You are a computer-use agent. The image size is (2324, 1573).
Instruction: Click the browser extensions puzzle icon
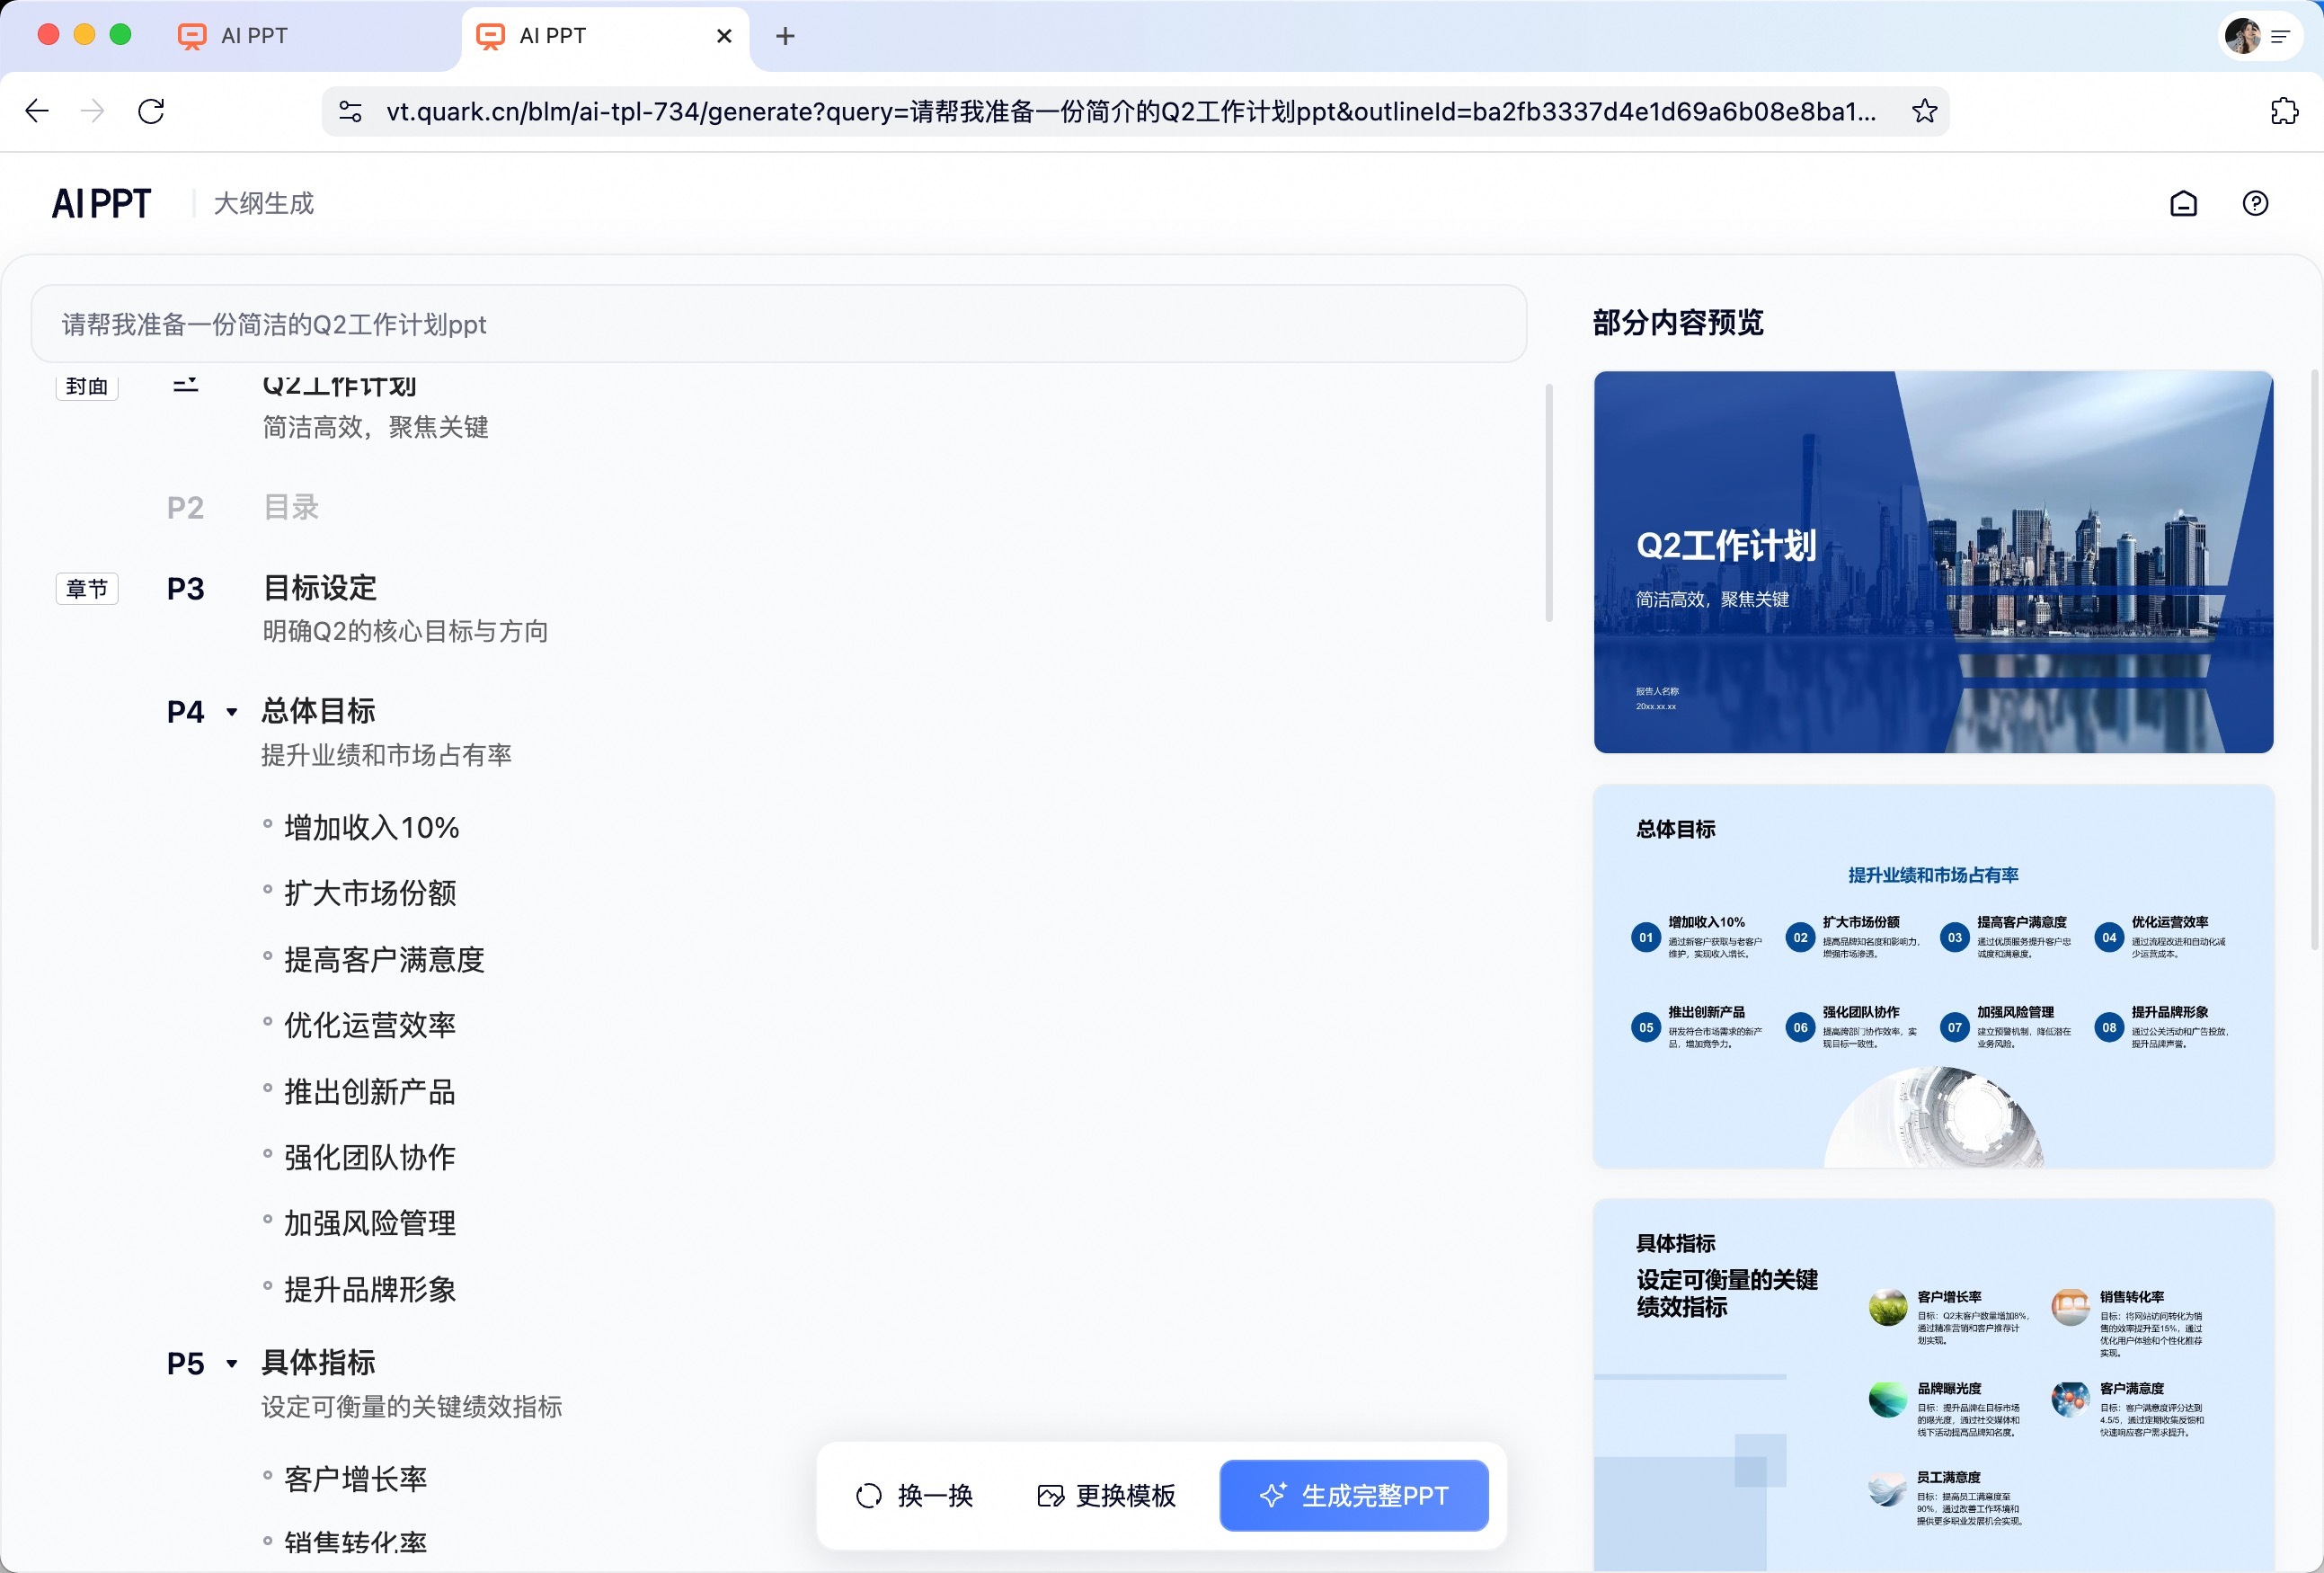2284,111
